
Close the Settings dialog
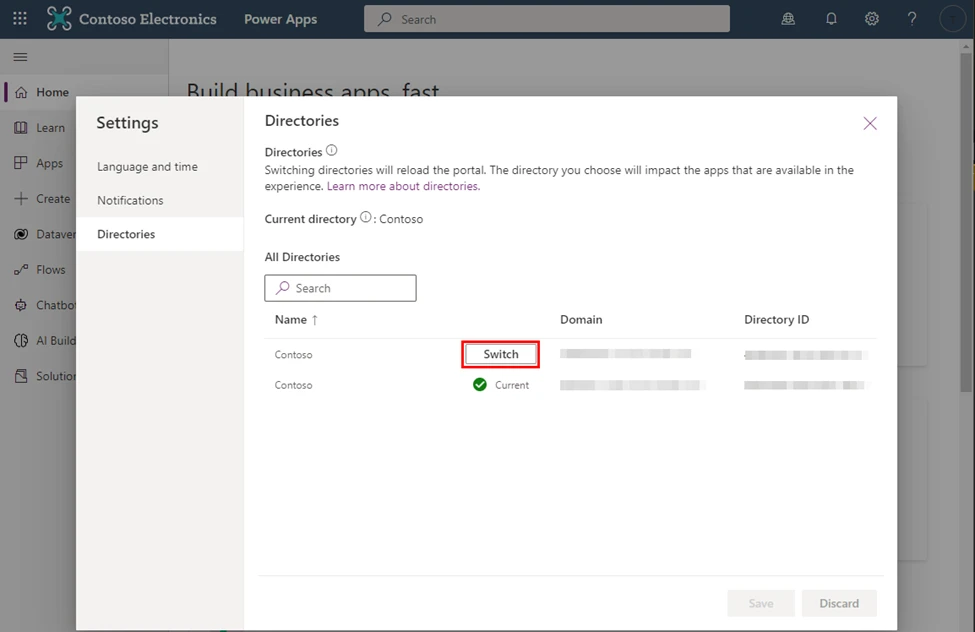click(870, 123)
